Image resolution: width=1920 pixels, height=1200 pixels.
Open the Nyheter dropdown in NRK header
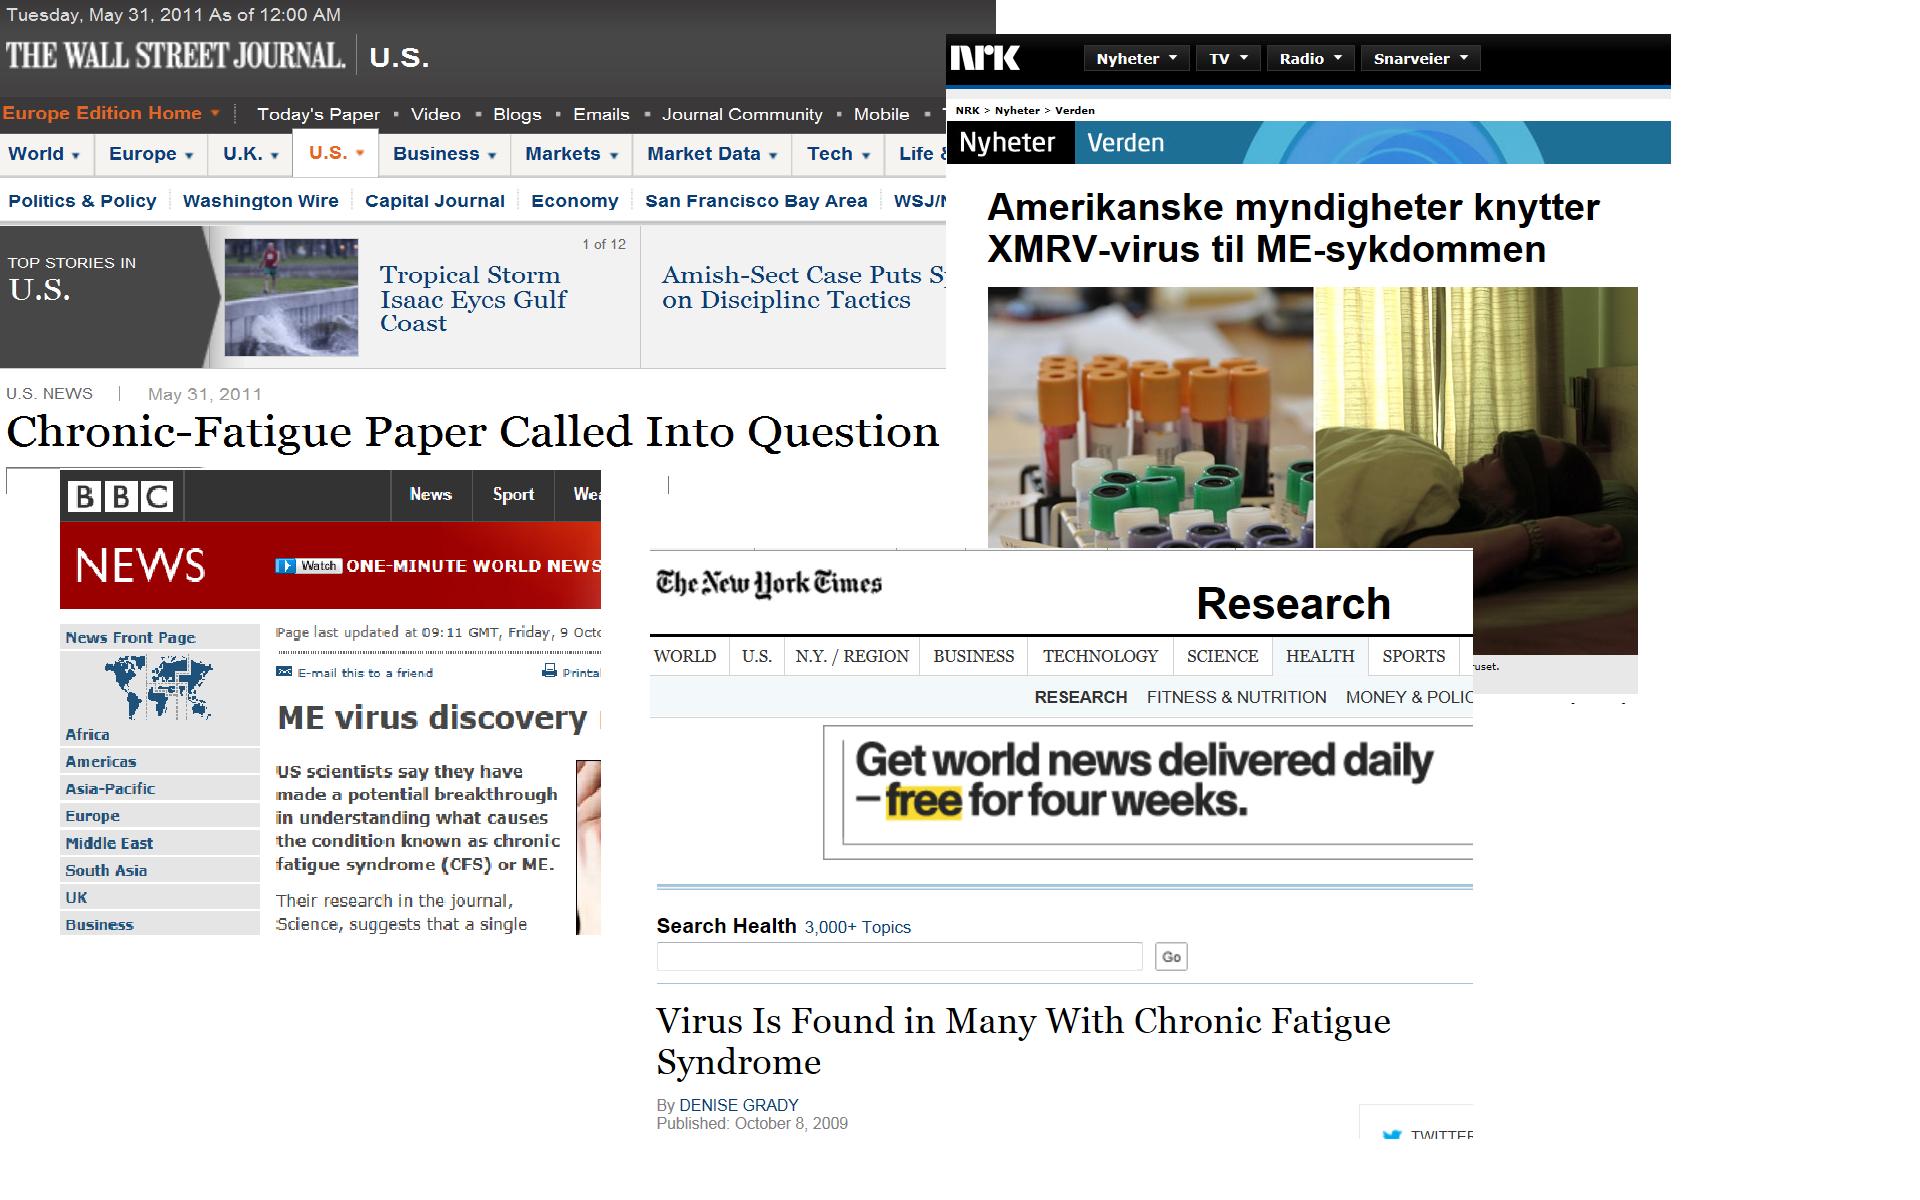[1136, 58]
